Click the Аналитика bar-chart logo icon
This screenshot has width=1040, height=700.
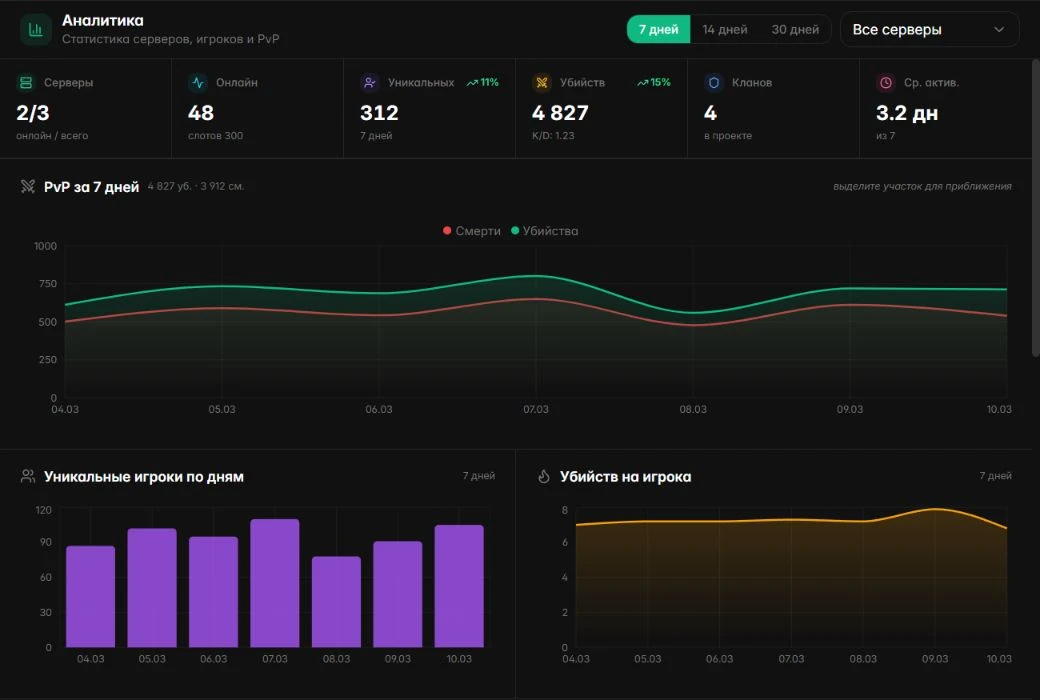pos(36,29)
